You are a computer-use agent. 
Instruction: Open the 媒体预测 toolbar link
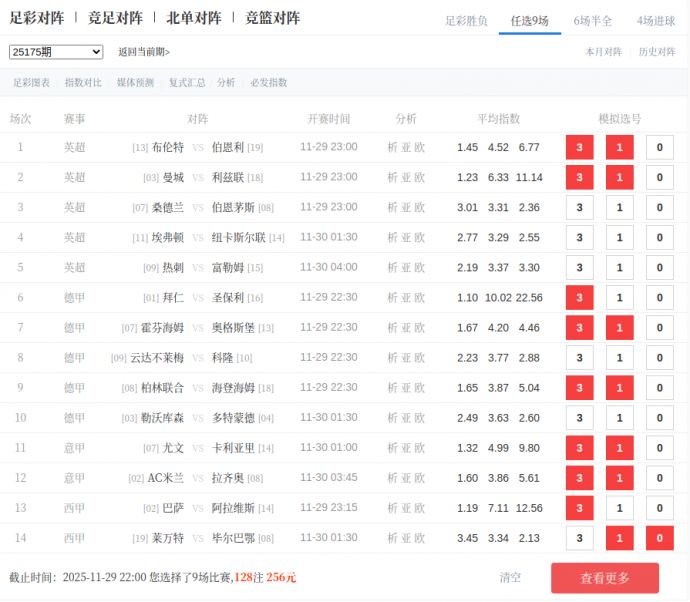(x=135, y=83)
